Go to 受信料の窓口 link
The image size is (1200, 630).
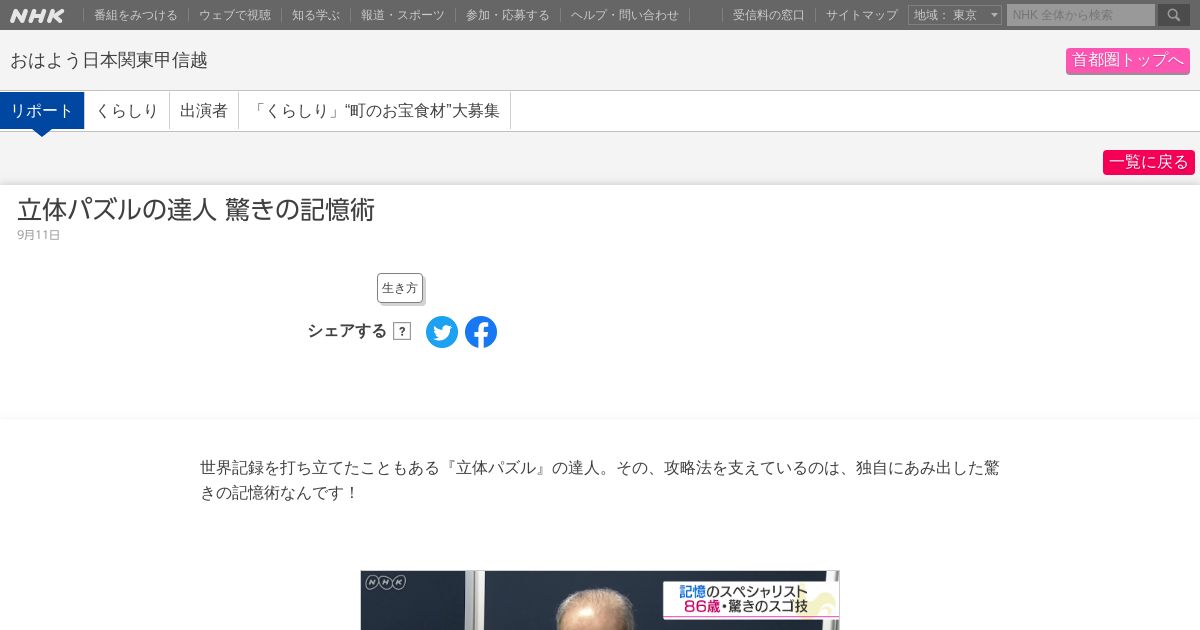click(769, 15)
